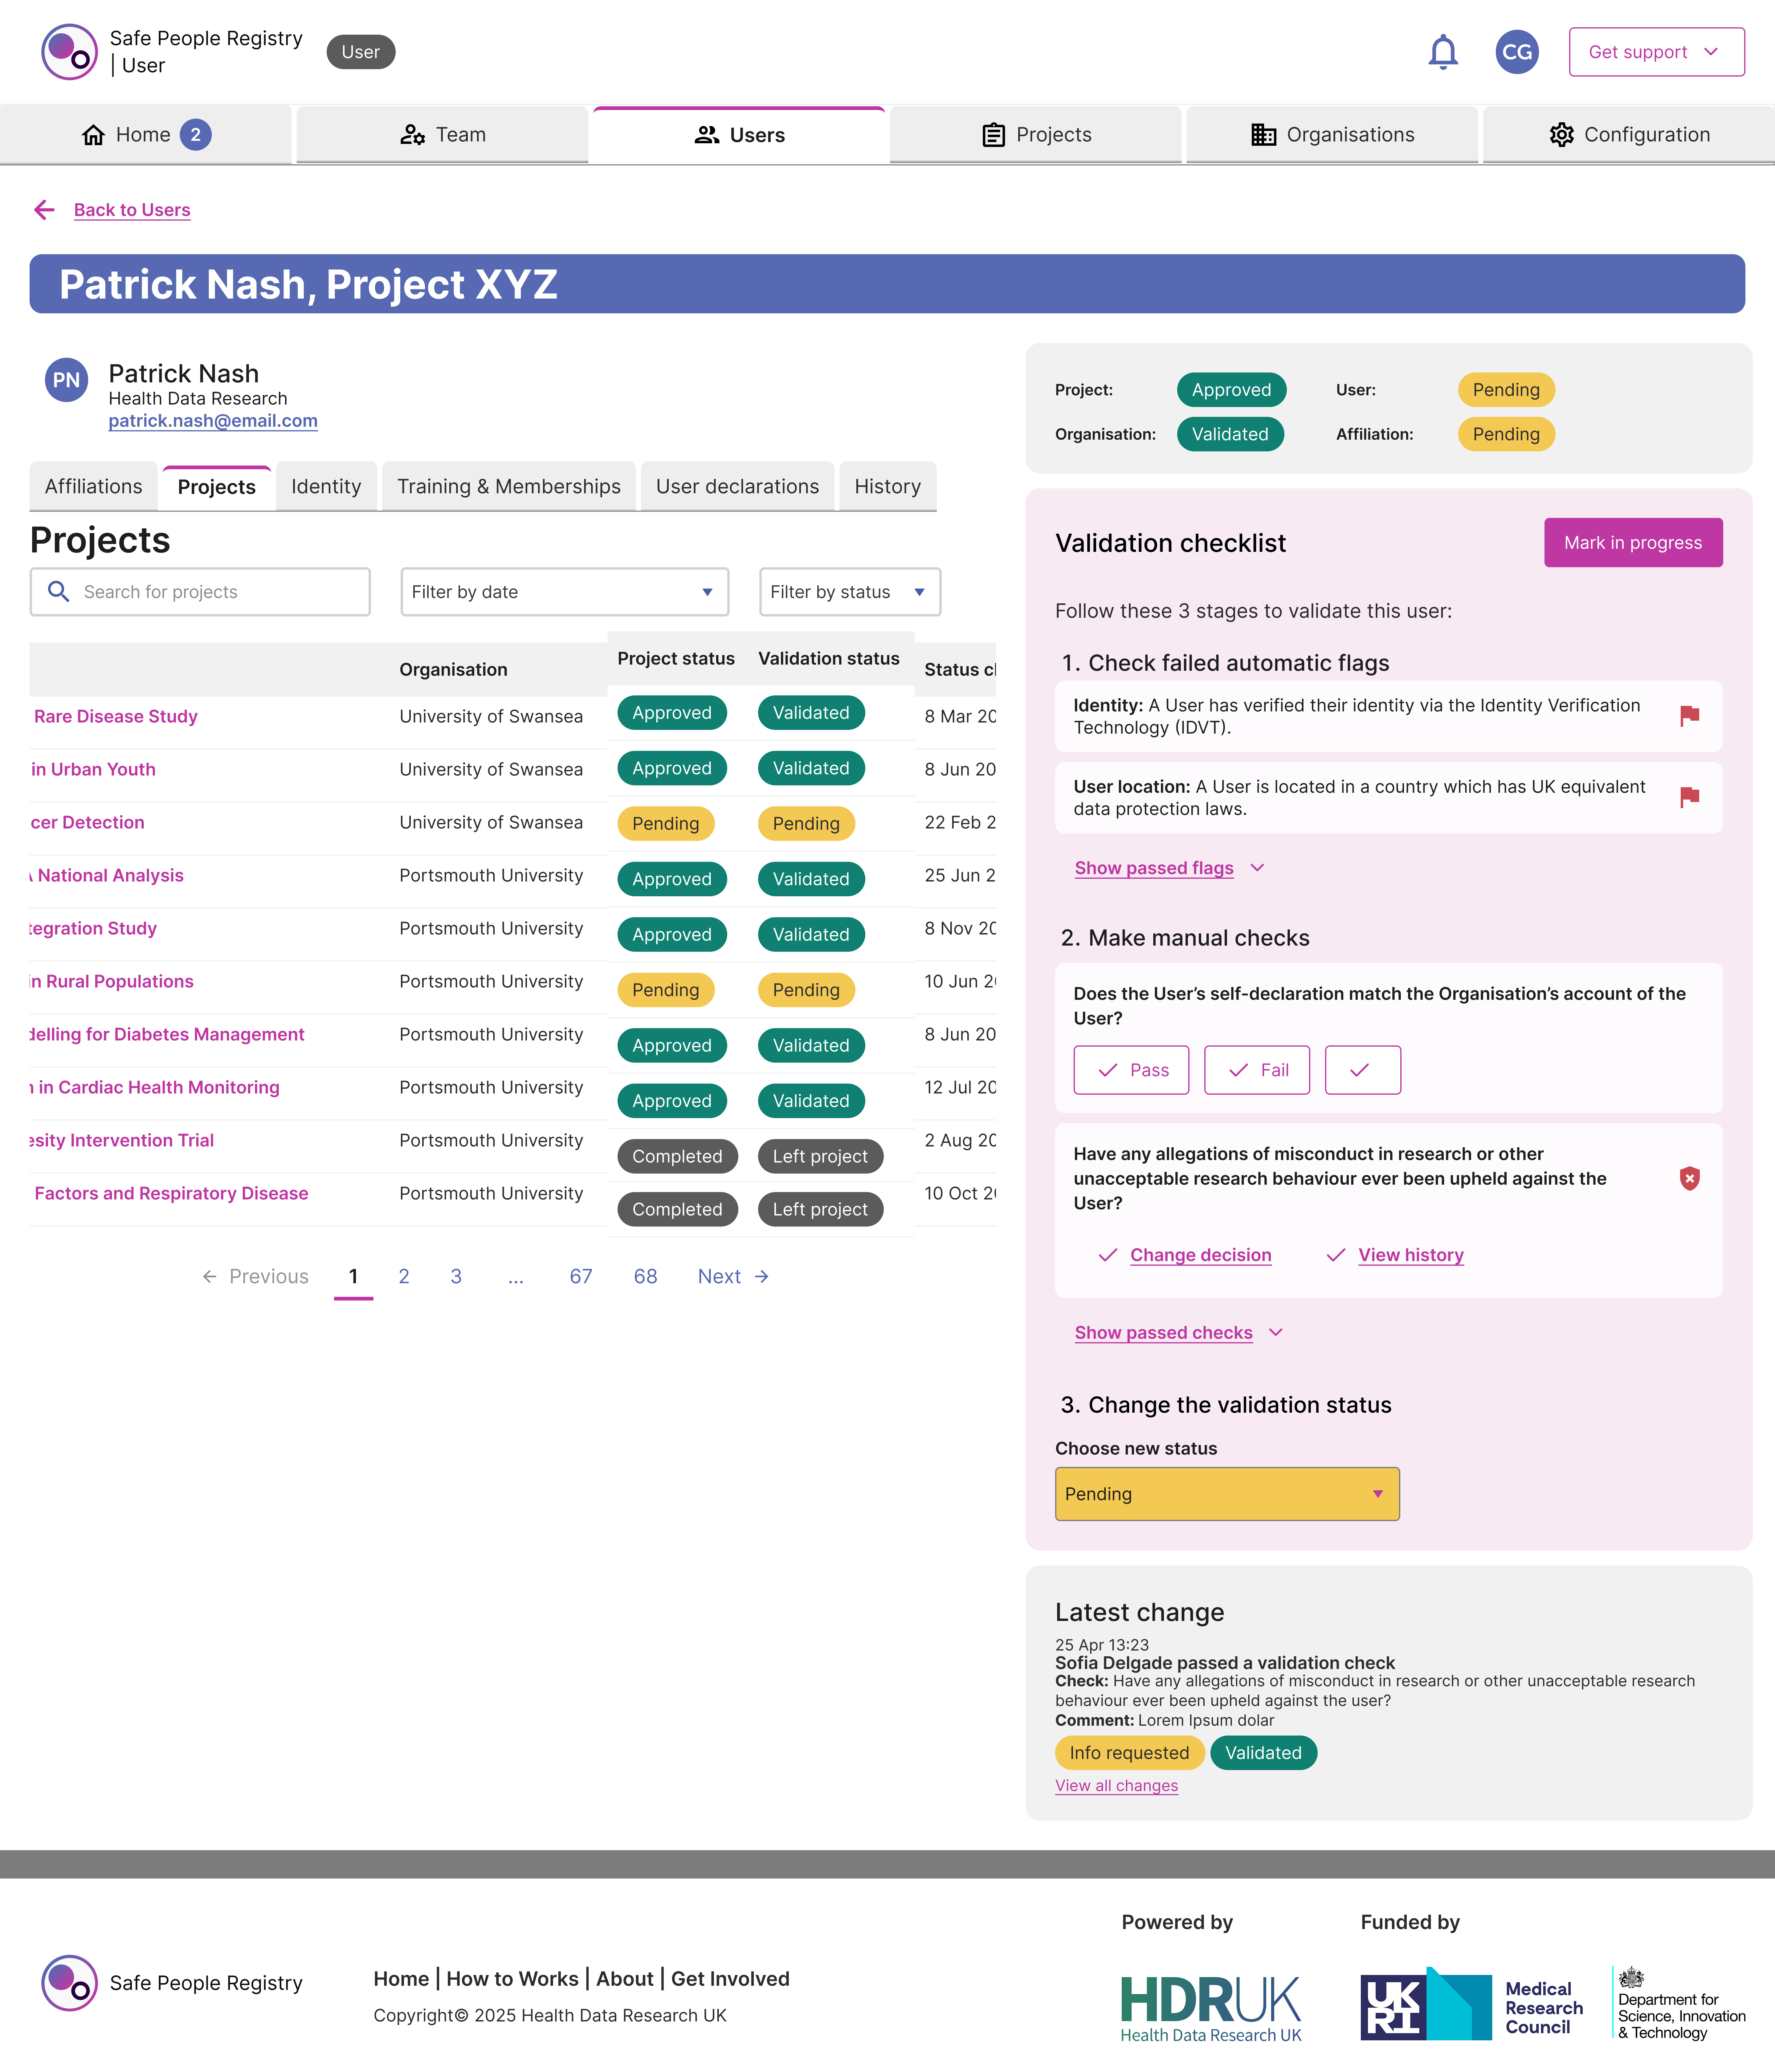Image resolution: width=1775 pixels, height=2072 pixels.
Task: Expand Show passed checks
Action: (1179, 1333)
